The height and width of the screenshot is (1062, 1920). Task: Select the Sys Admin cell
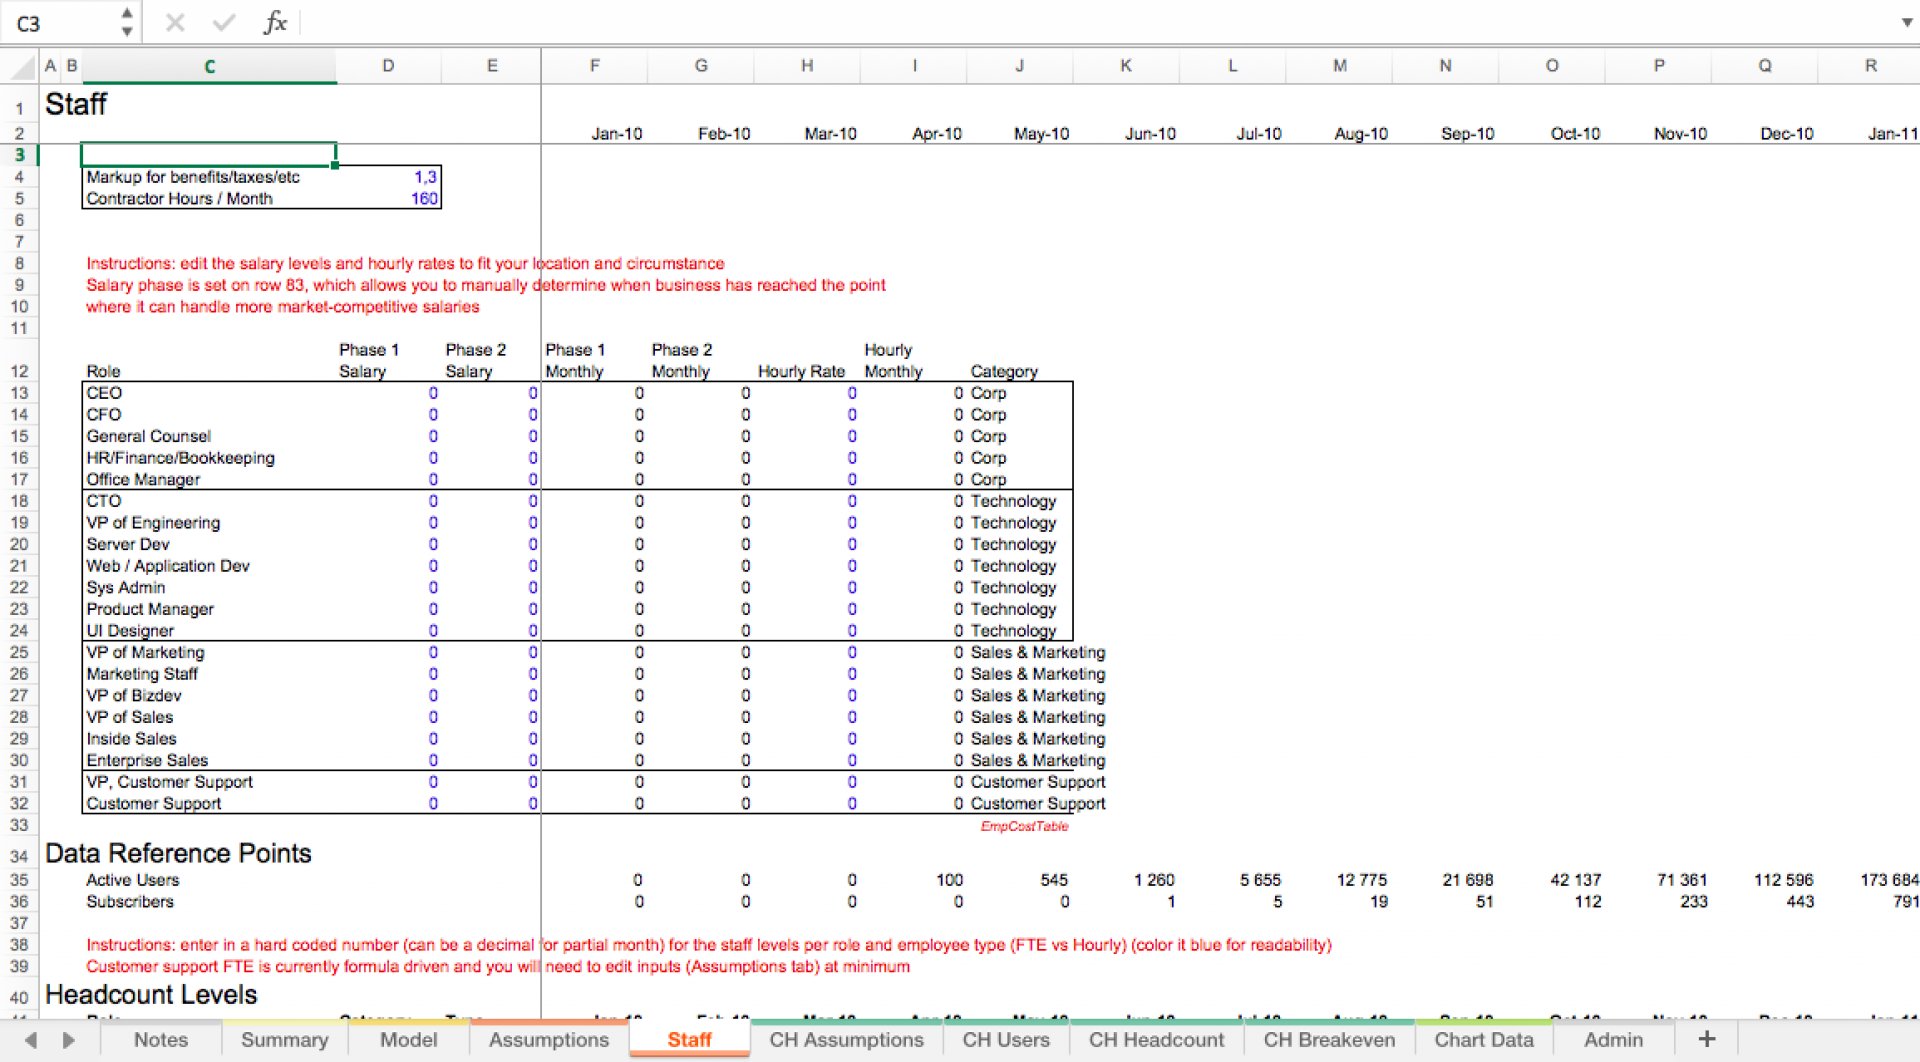[x=209, y=588]
